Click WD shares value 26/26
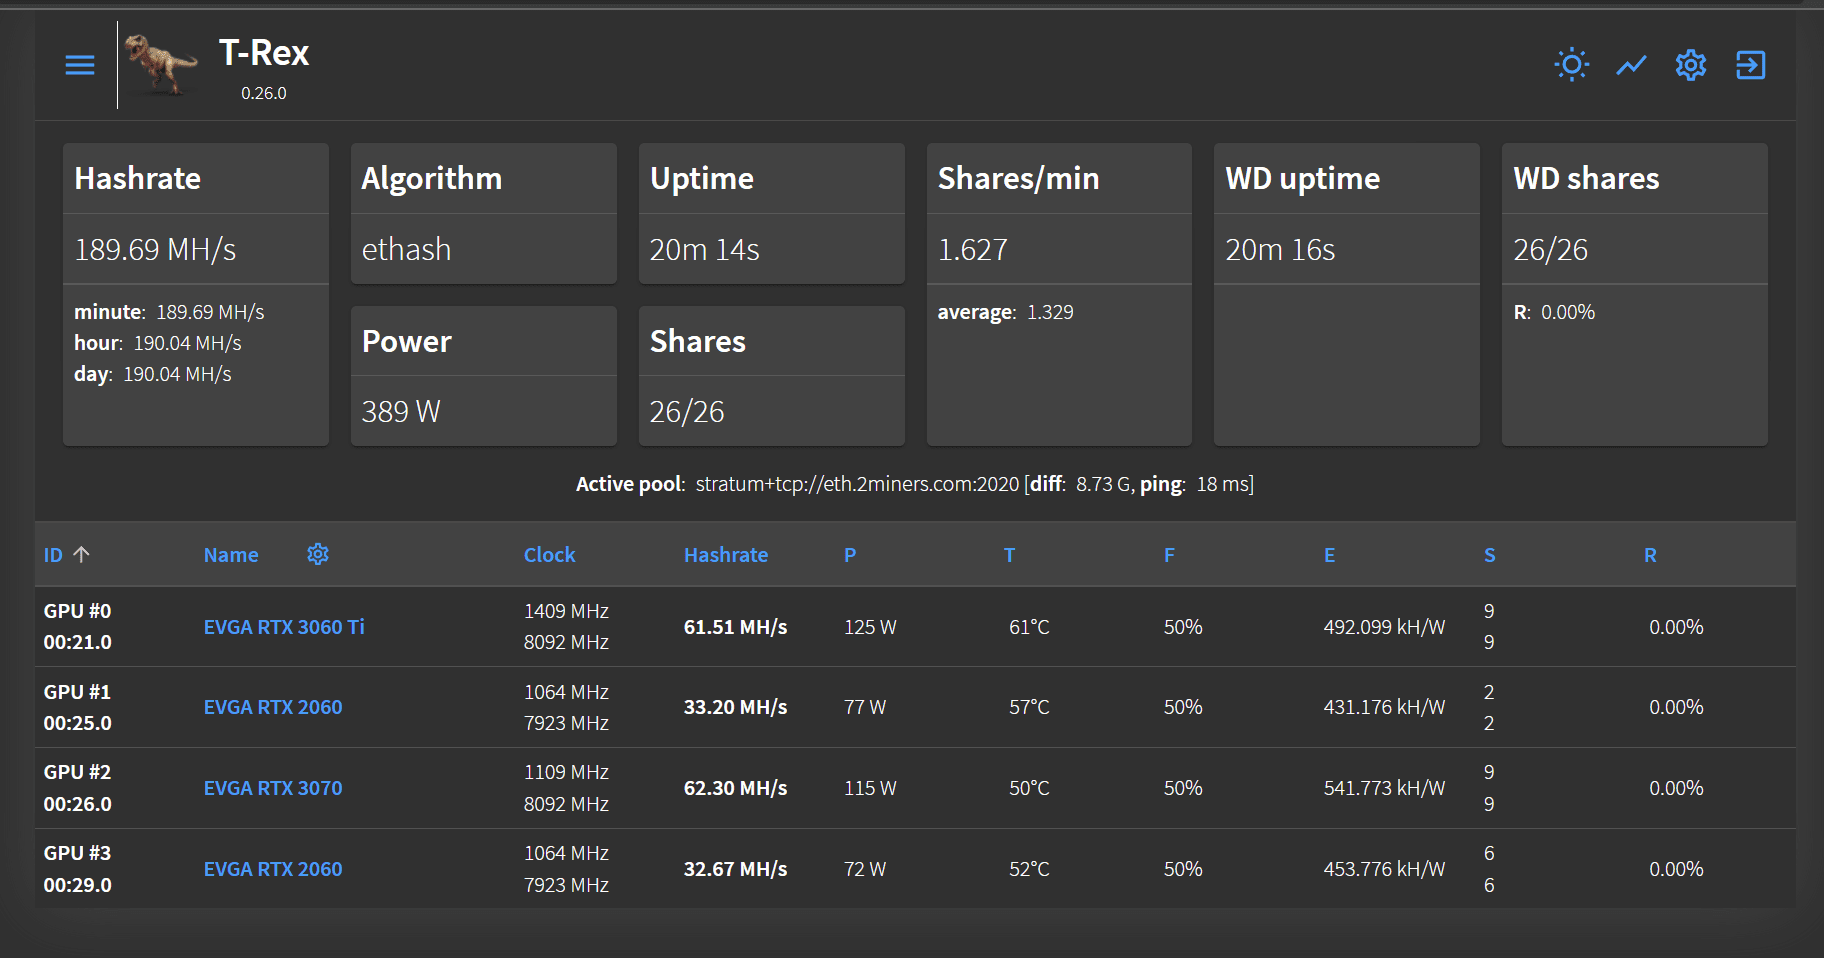Screen dimensions: 1824x958 click(1550, 249)
